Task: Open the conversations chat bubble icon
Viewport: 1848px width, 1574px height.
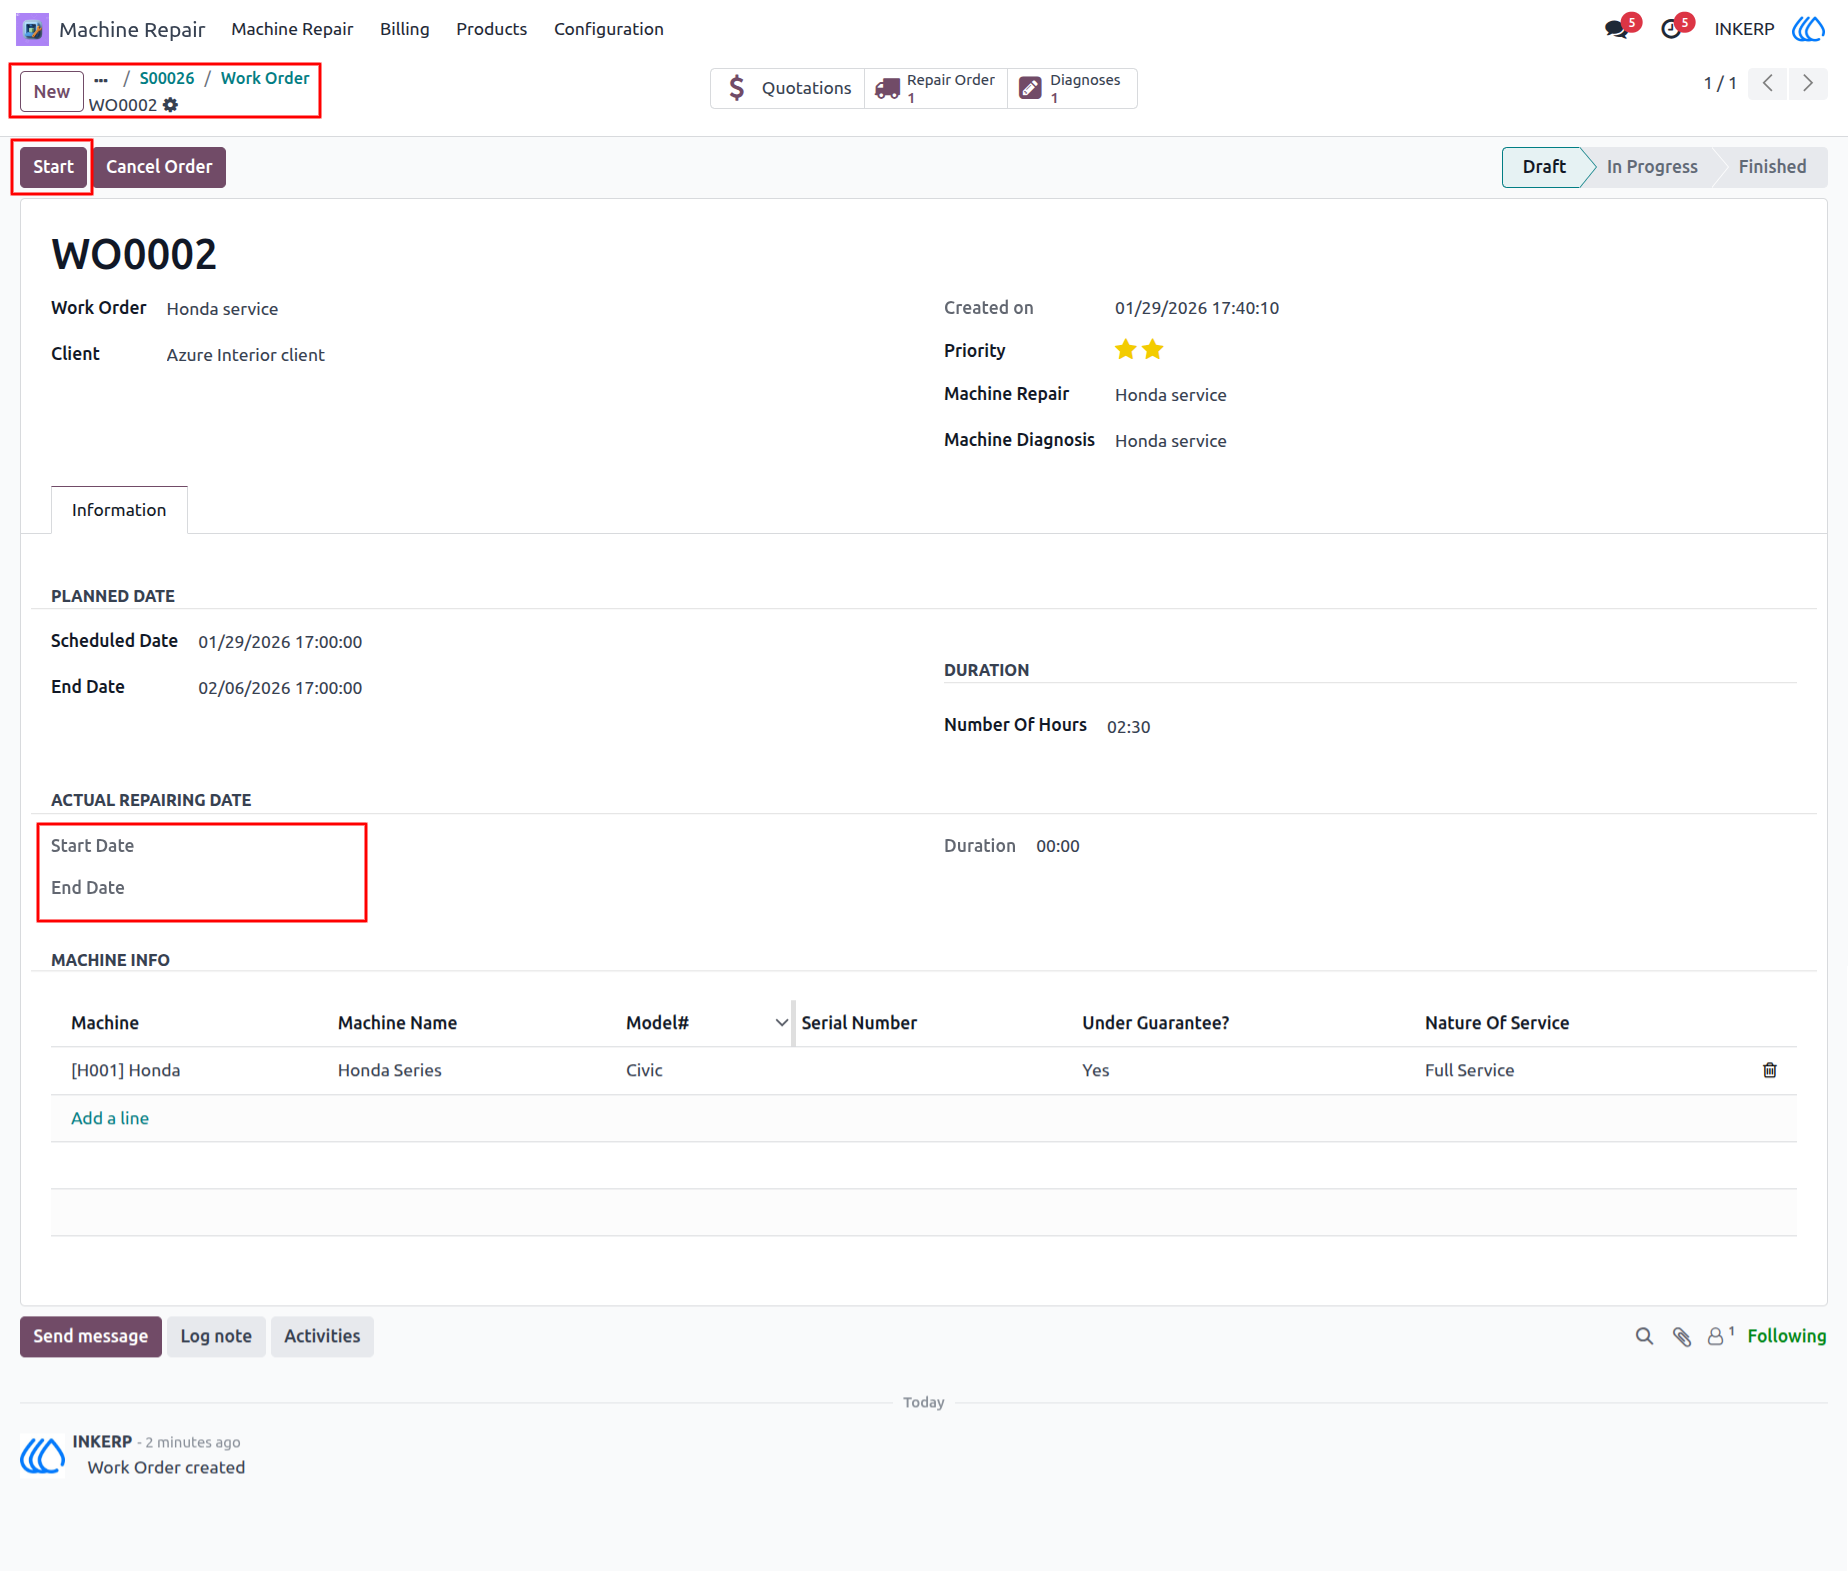Action: click(1616, 29)
